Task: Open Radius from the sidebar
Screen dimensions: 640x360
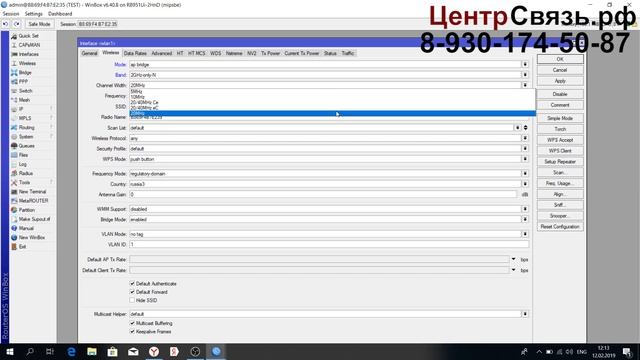Action: tap(25, 173)
